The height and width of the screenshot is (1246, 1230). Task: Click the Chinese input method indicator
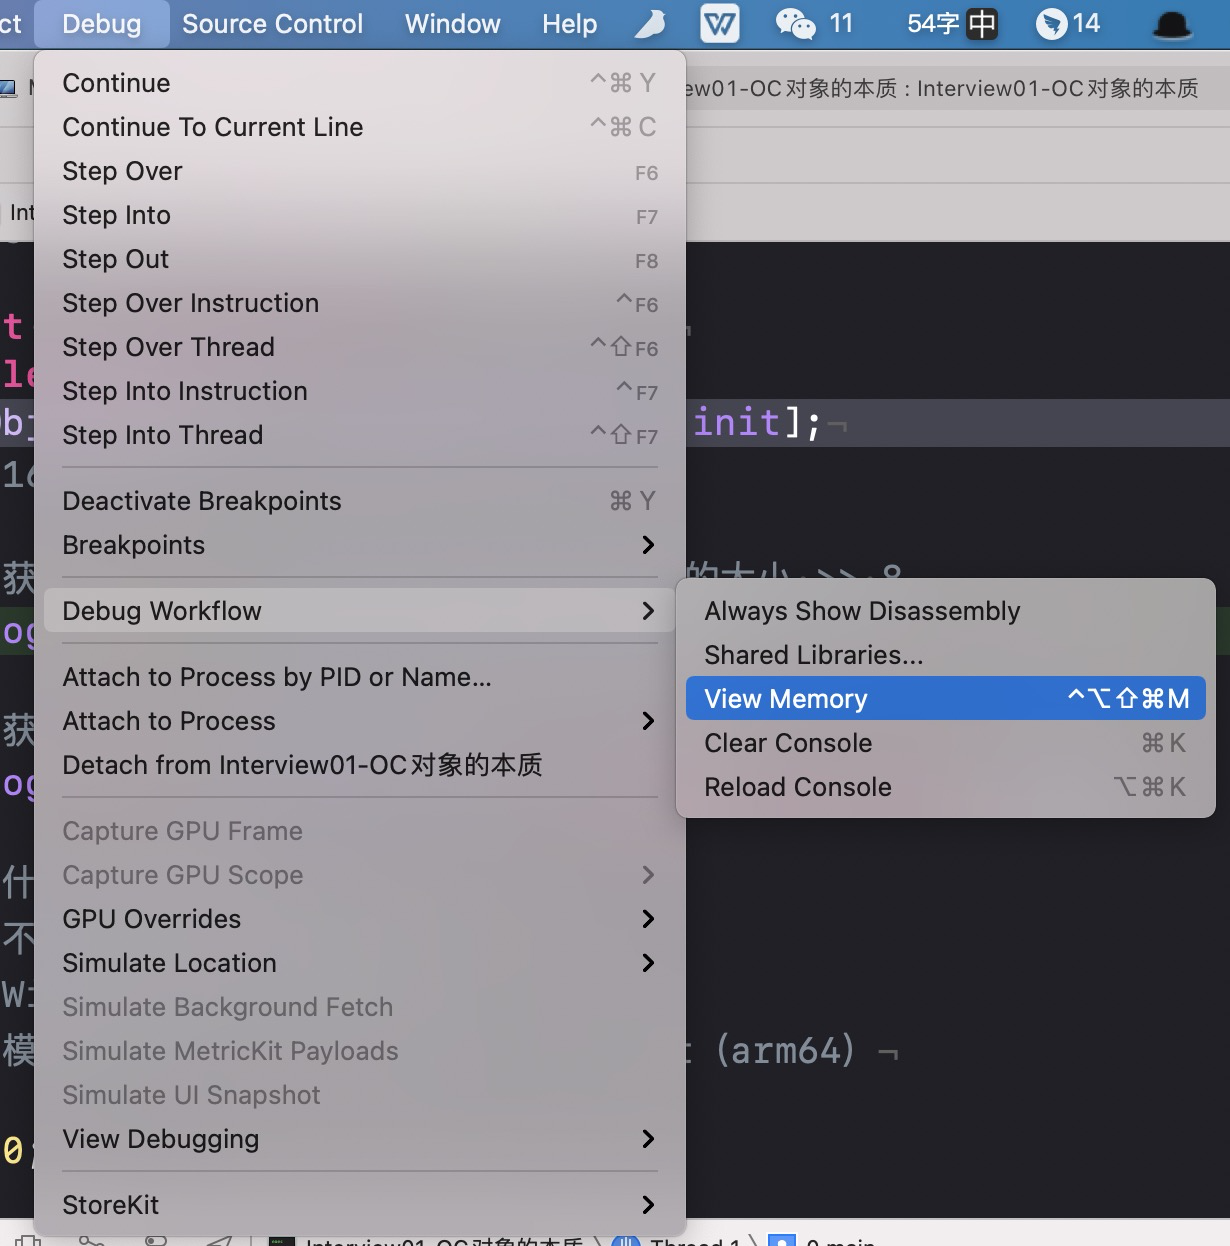(x=982, y=24)
